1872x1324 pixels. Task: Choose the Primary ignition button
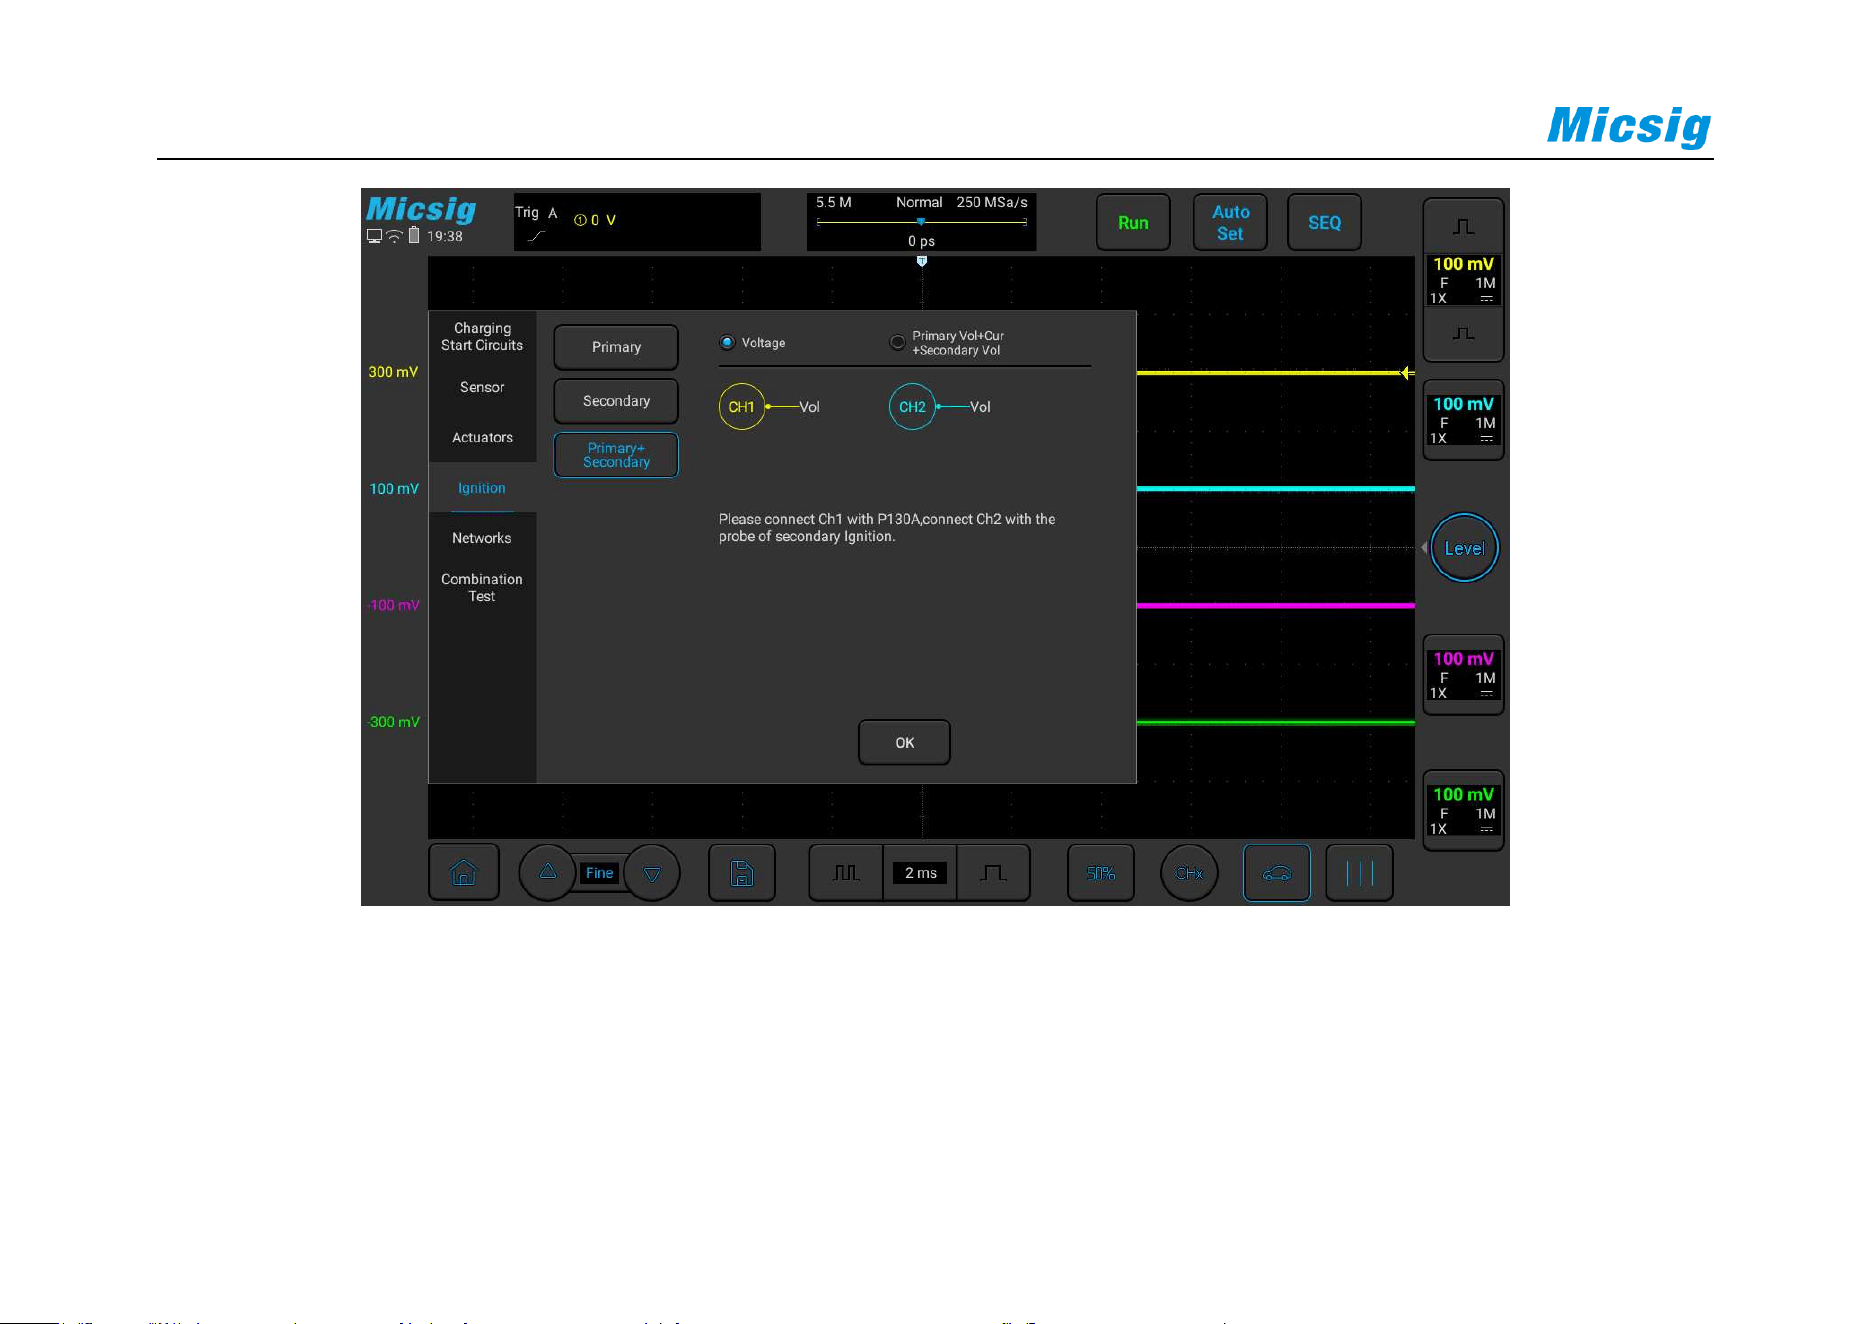616,347
